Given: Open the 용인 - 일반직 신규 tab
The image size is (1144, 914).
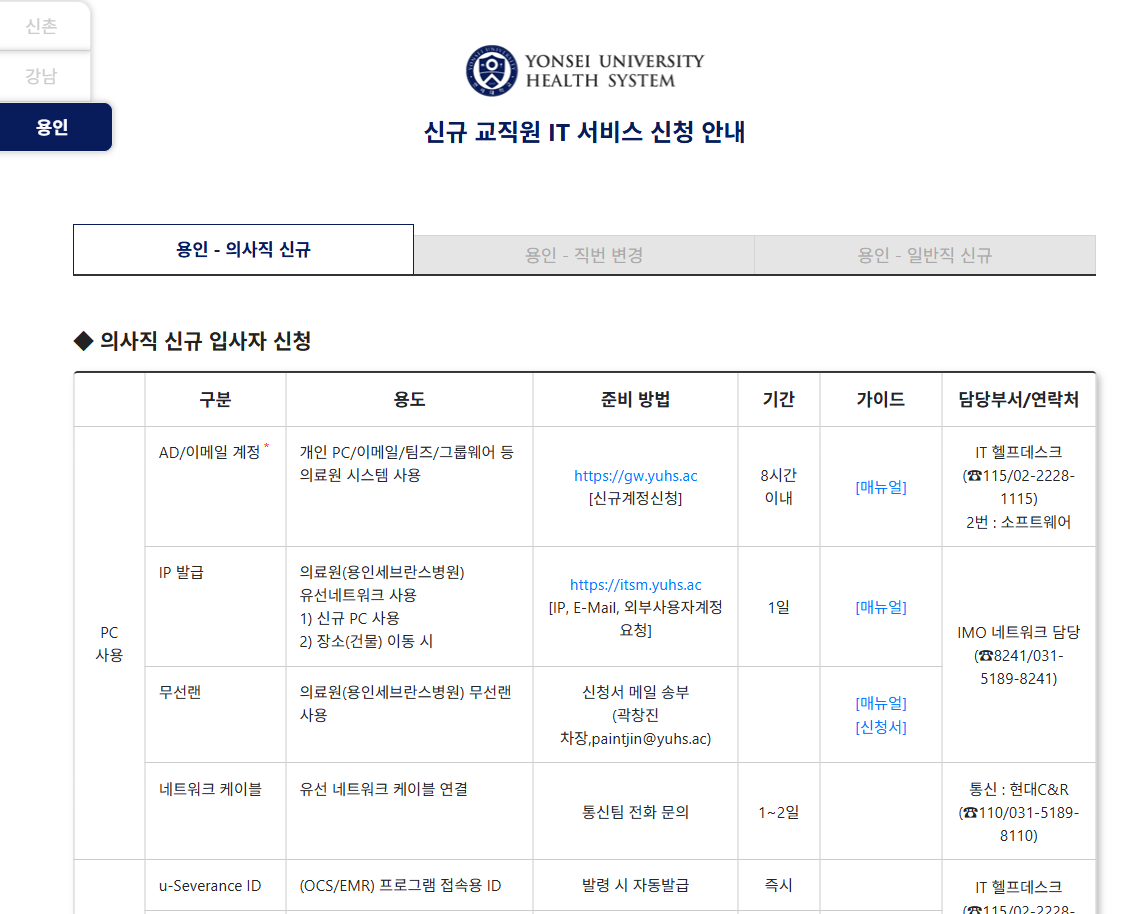Looking at the screenshot, I should (x=924, y=255).
